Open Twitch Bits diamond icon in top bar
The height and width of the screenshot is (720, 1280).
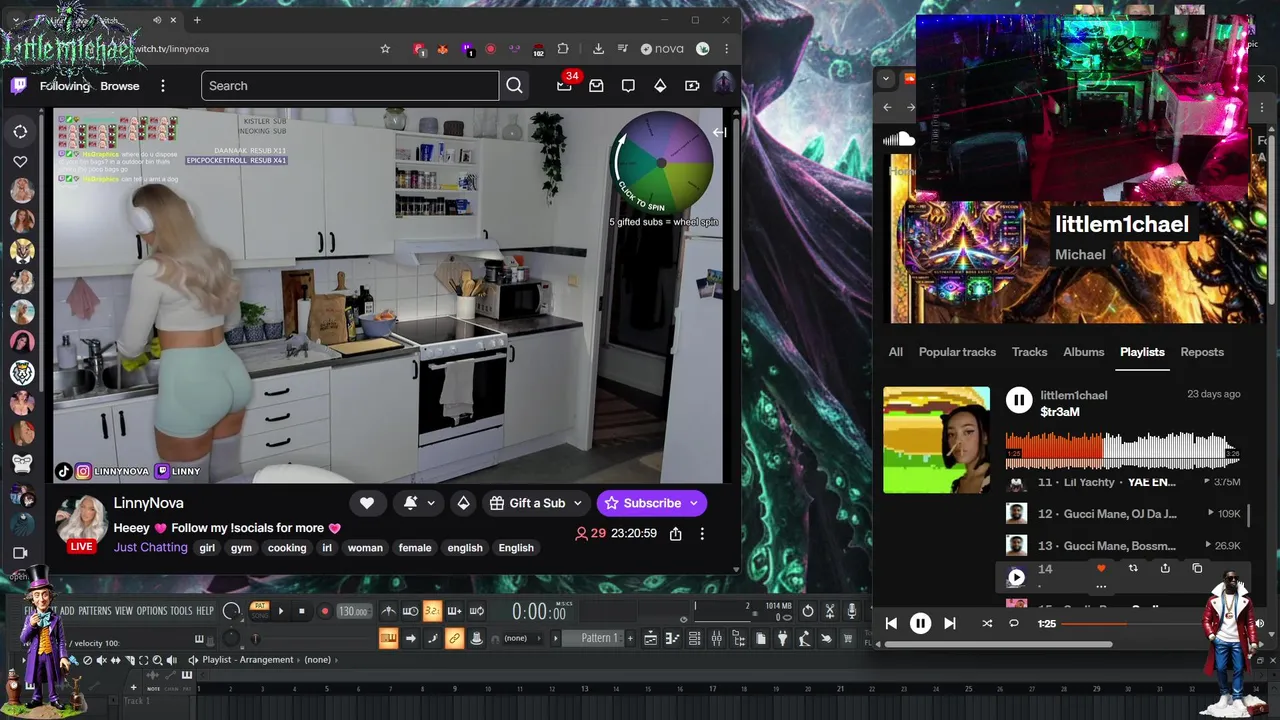pos(660,86)
